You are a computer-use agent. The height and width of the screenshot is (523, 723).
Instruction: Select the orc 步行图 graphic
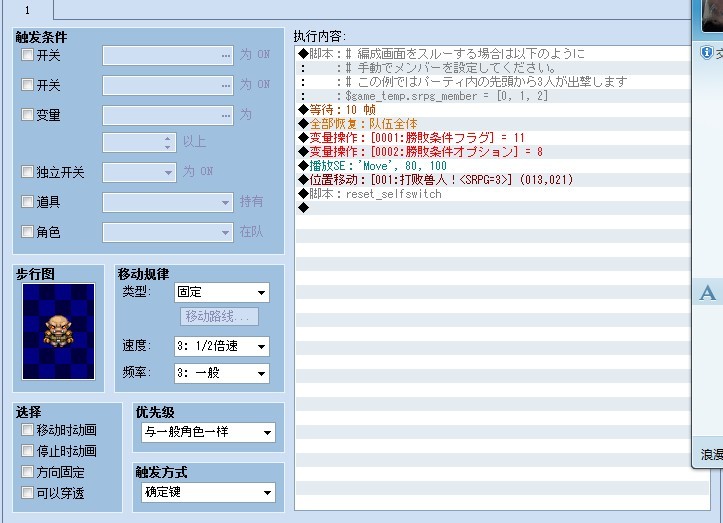(x=59, y=332)
